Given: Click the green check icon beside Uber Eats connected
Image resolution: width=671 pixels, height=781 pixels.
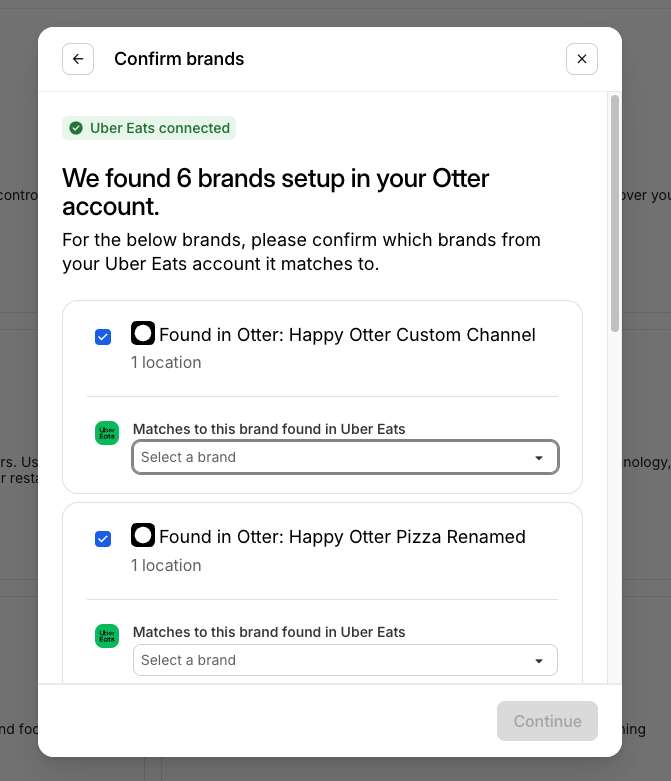Looking at the screenshot, I should (x=76, y=128).
